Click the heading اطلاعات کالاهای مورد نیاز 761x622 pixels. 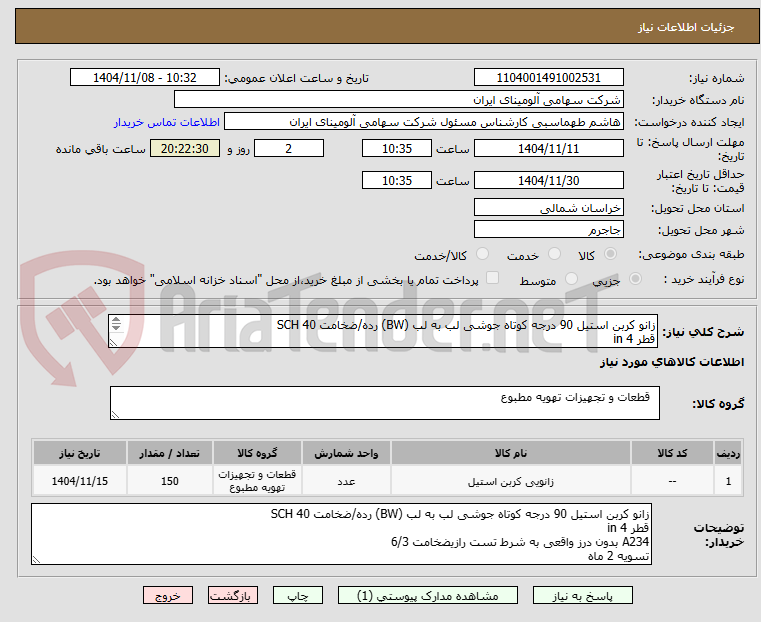[x=672, y=362]
